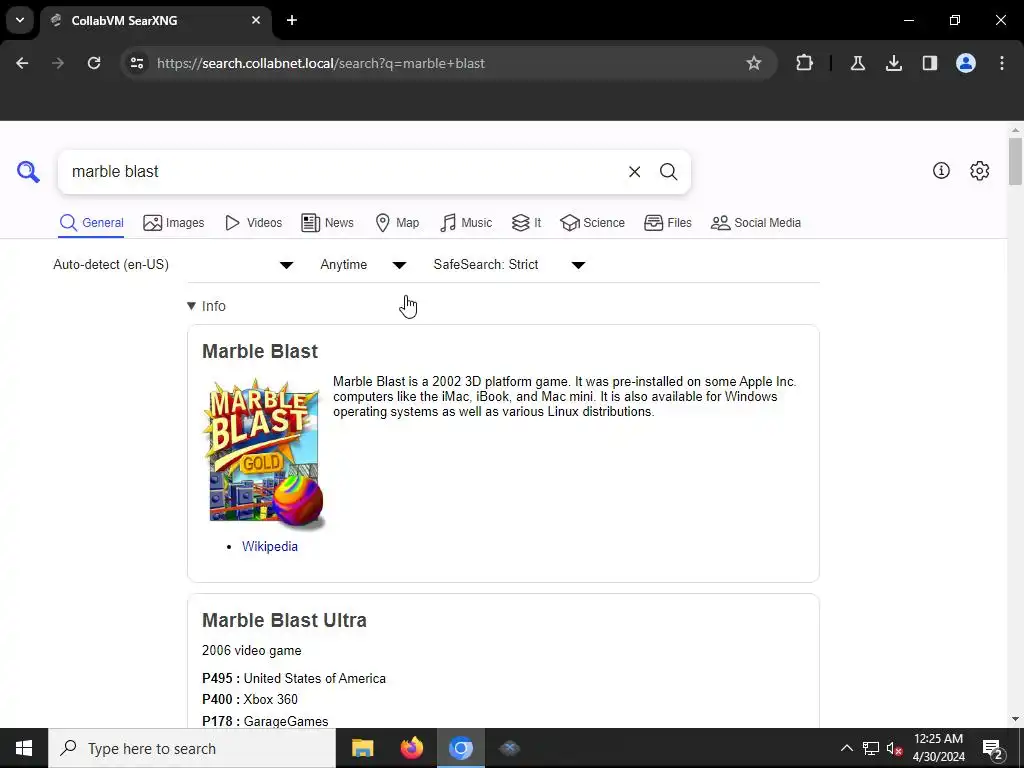
Task: Click the Marble Blast Ultra heading
Action: pyautogui.click(x=284, y=620)
